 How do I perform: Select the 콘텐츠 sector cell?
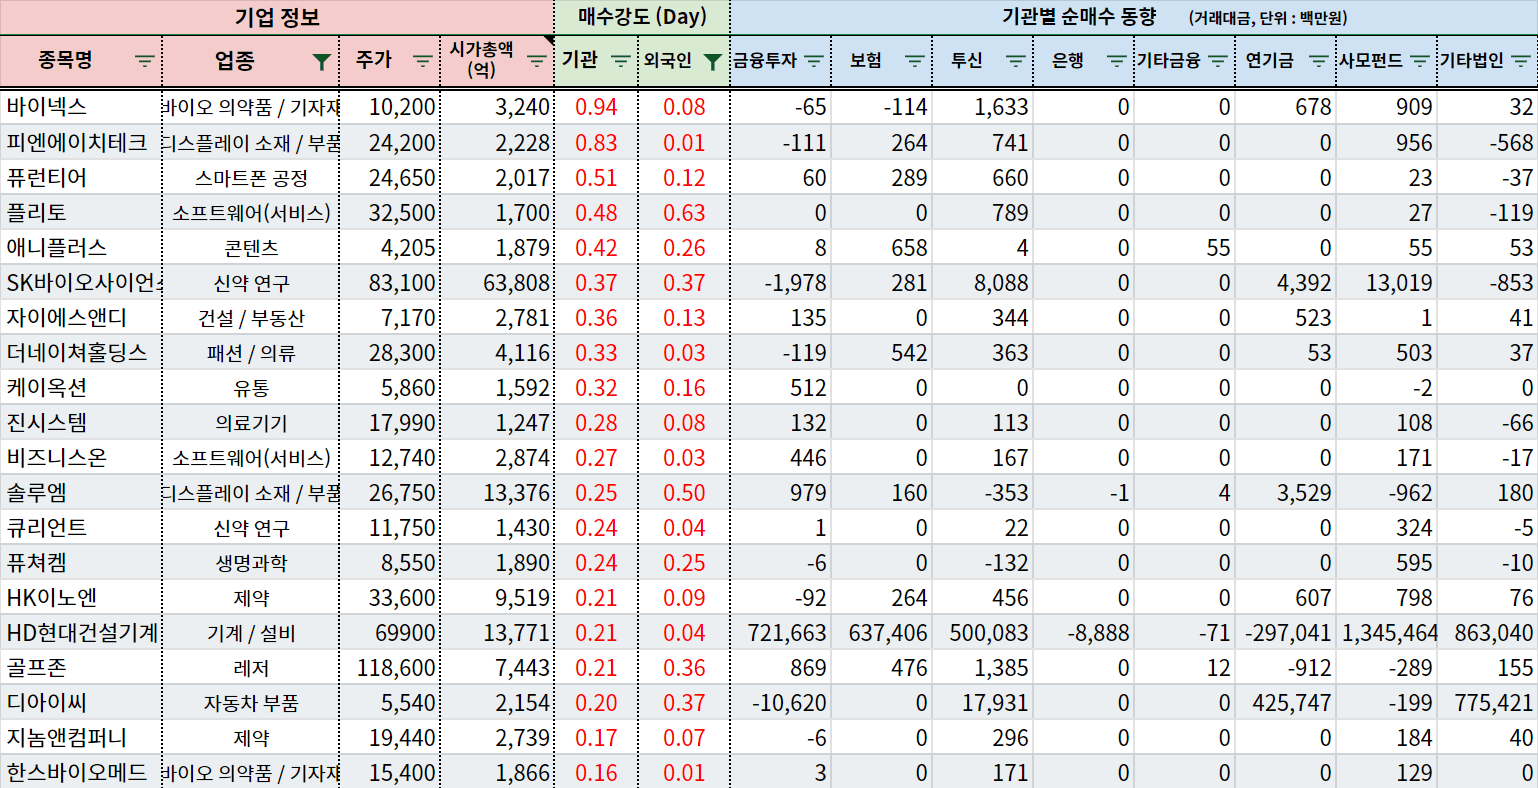pos(251,248)
